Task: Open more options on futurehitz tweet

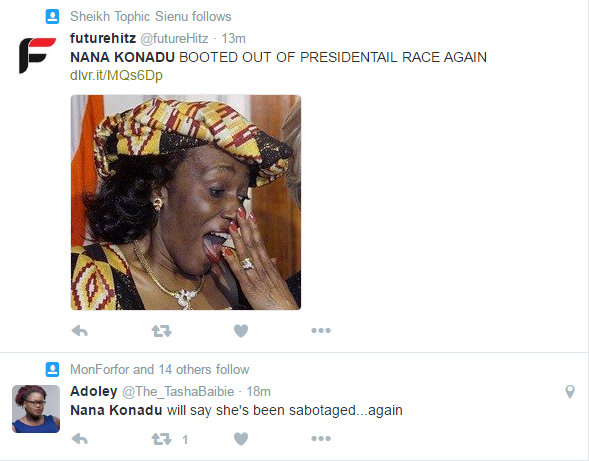Action: pos(321,331)
